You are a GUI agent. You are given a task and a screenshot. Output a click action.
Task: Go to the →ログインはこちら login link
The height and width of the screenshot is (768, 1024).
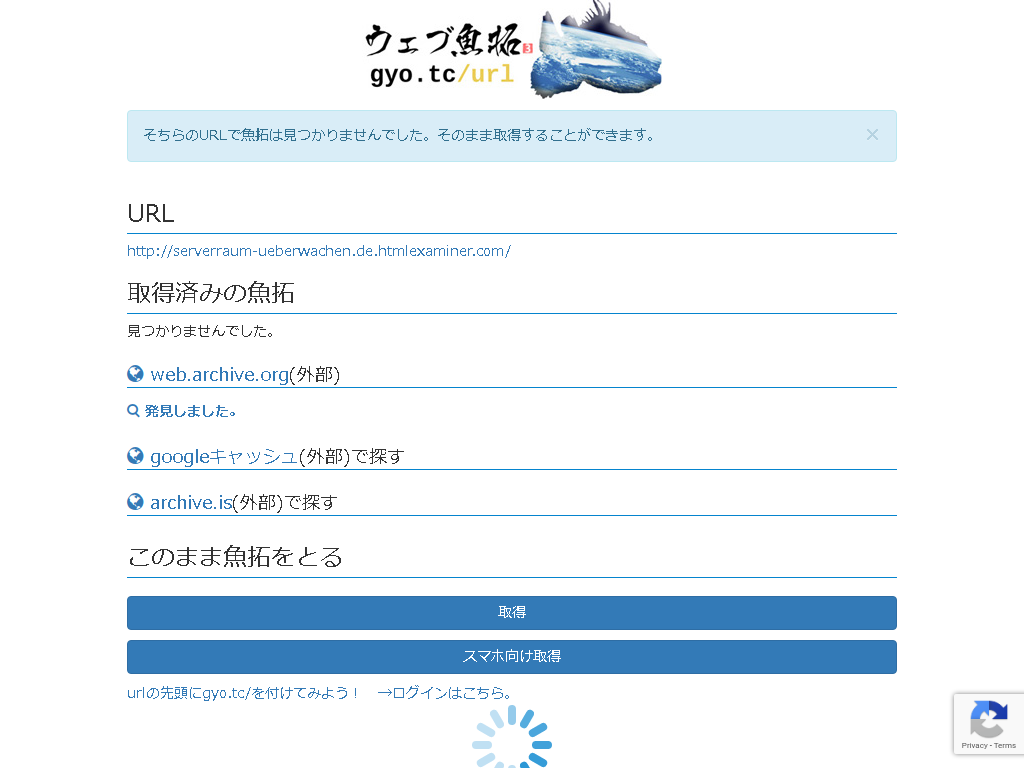click(x=445, y=693)
